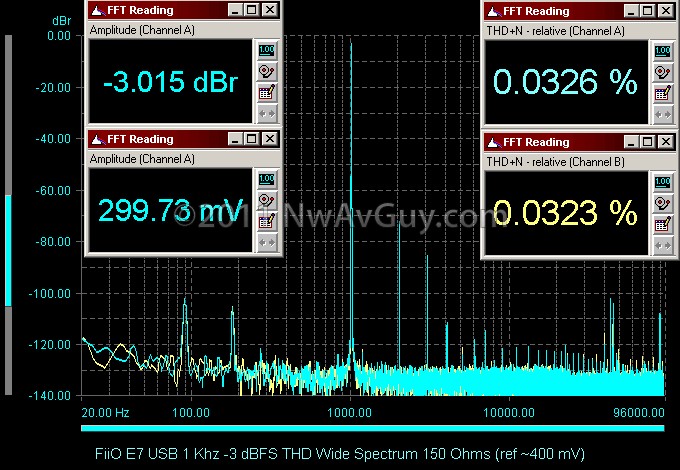Screen dimensions: 680x470
Task: Click the dBr axis unit label
Action: [x=61, y=21]
